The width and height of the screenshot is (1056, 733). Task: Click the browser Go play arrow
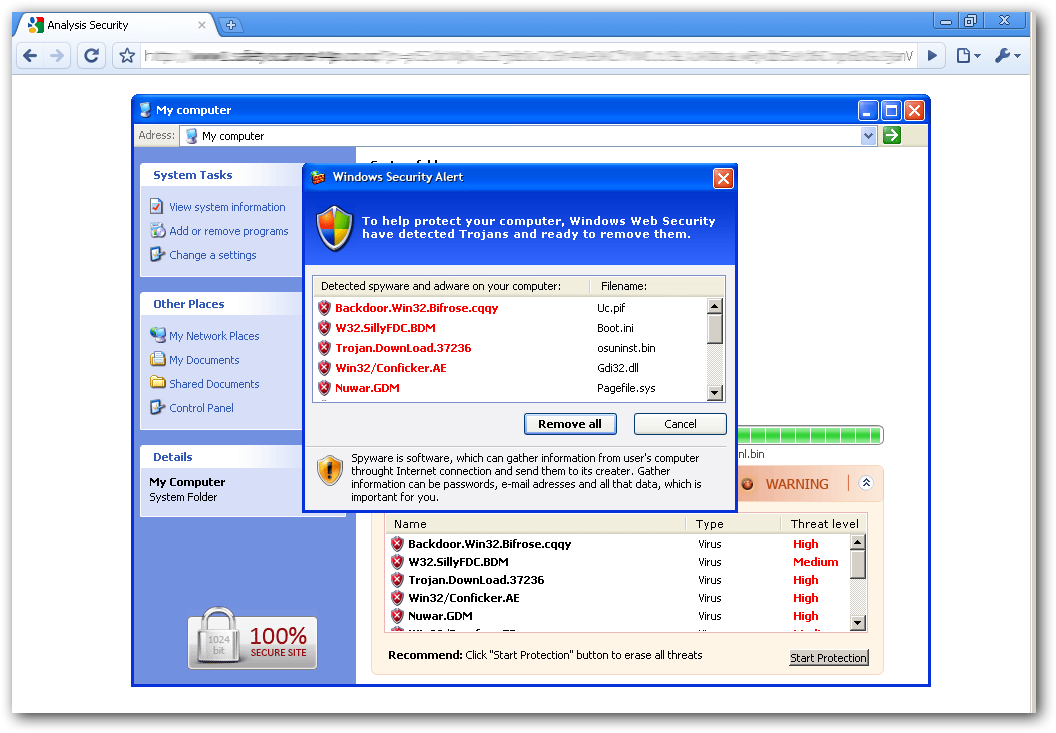click(x=932, y=55)
